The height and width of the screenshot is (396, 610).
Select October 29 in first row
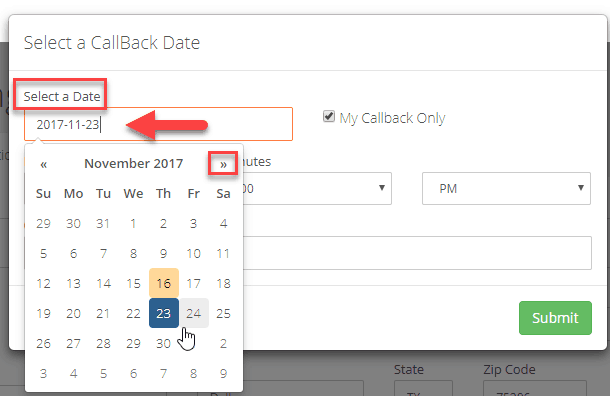[44, 223]
